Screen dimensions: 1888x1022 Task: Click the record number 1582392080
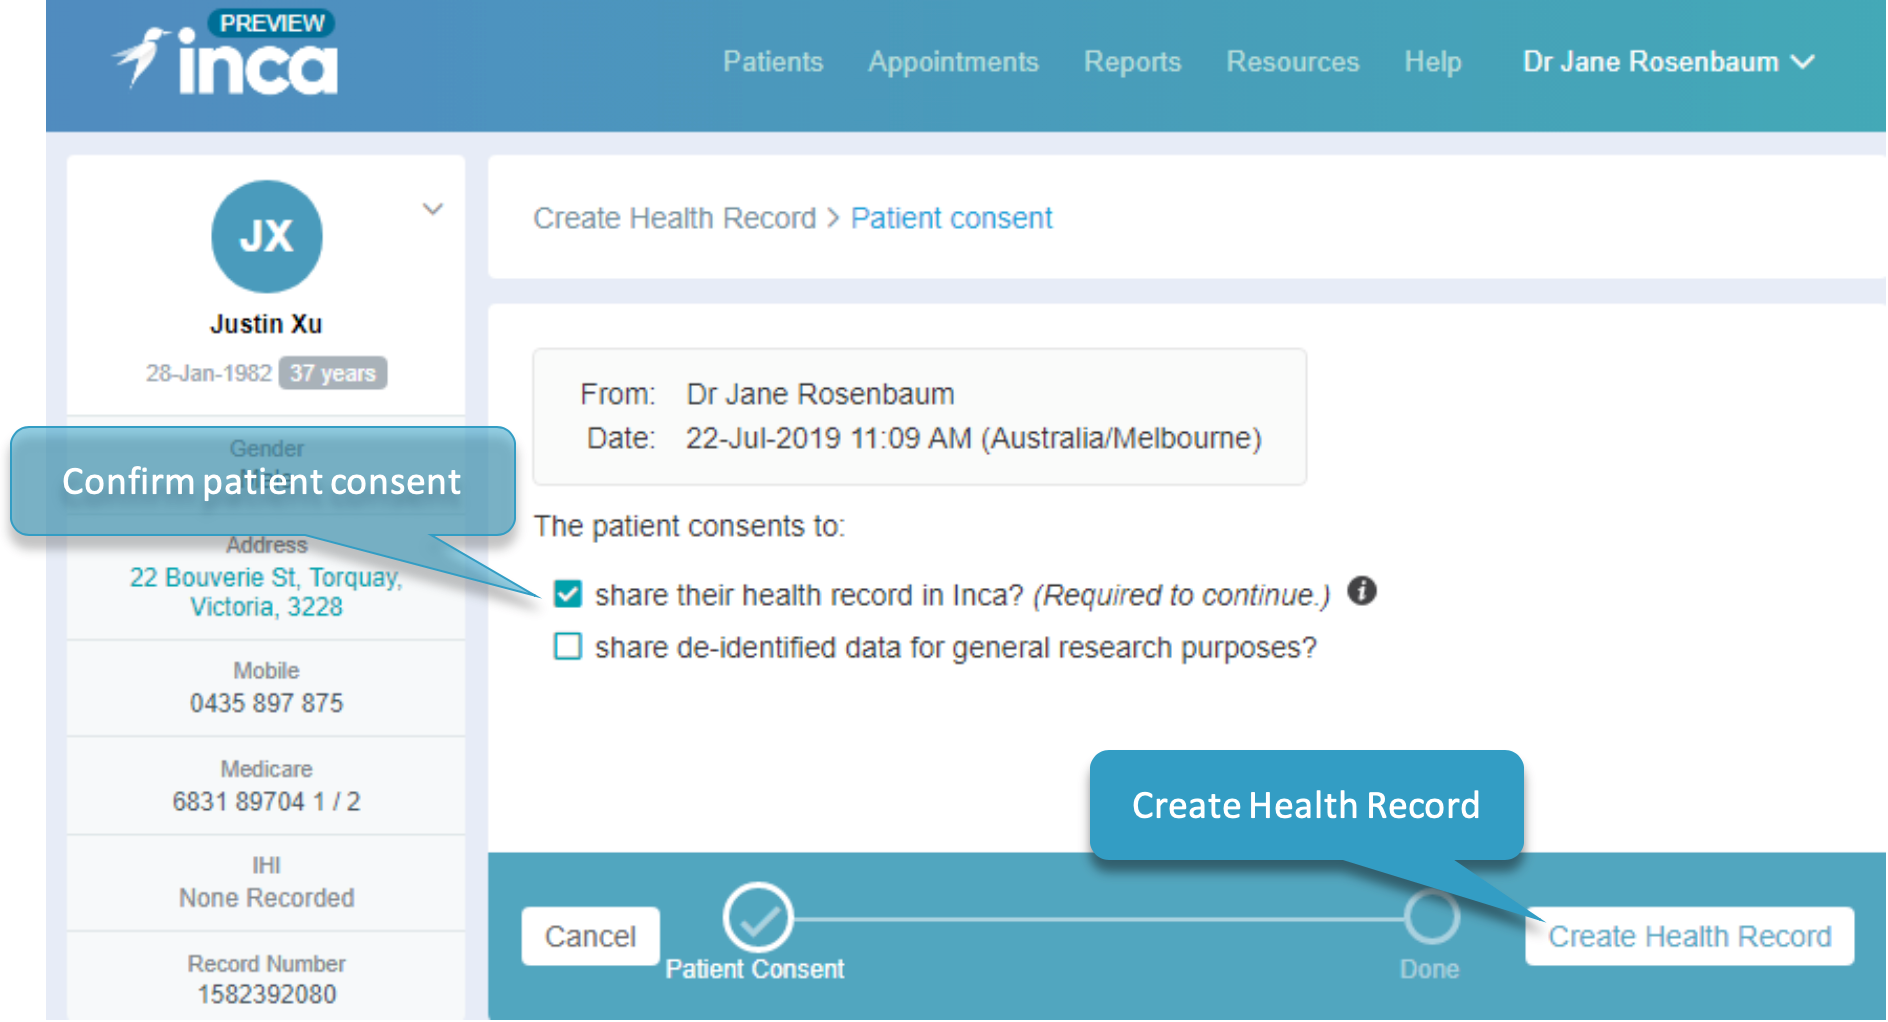(x=266, y=994)
